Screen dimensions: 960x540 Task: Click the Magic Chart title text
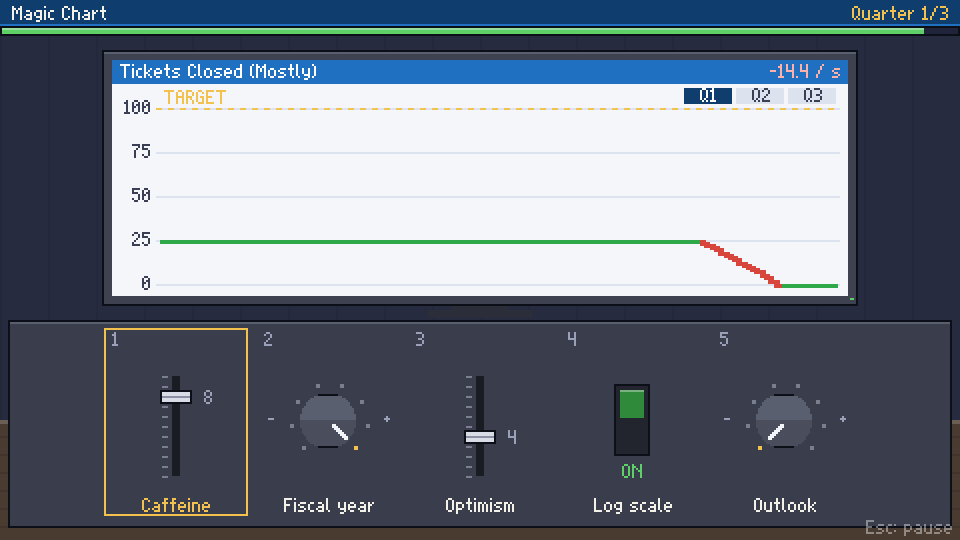(x=59, y=13)
